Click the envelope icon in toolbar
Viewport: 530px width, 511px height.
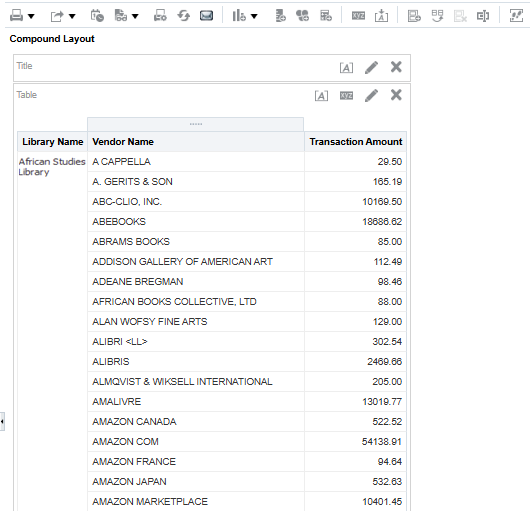pyautogui.click(x=206, y=16)
